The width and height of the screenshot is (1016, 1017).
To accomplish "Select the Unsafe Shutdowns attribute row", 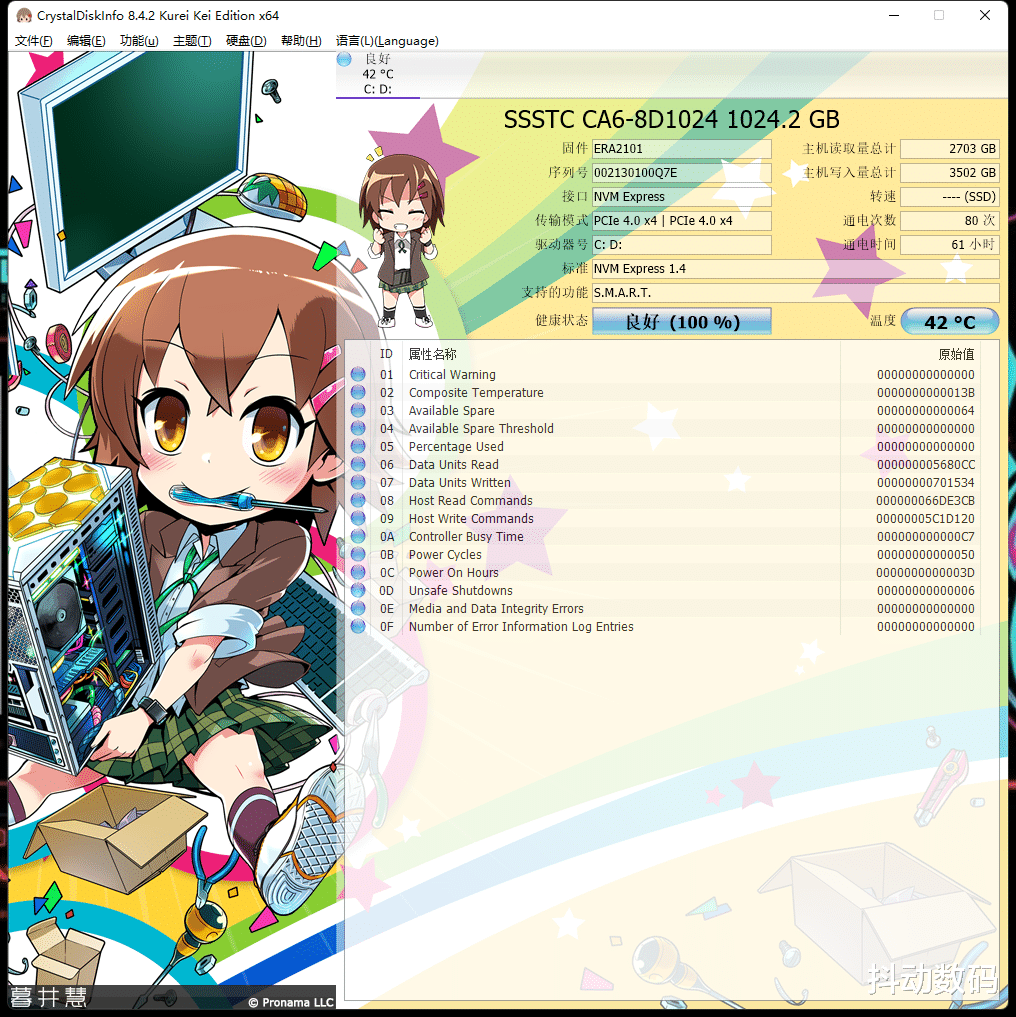I will (662, 590).
